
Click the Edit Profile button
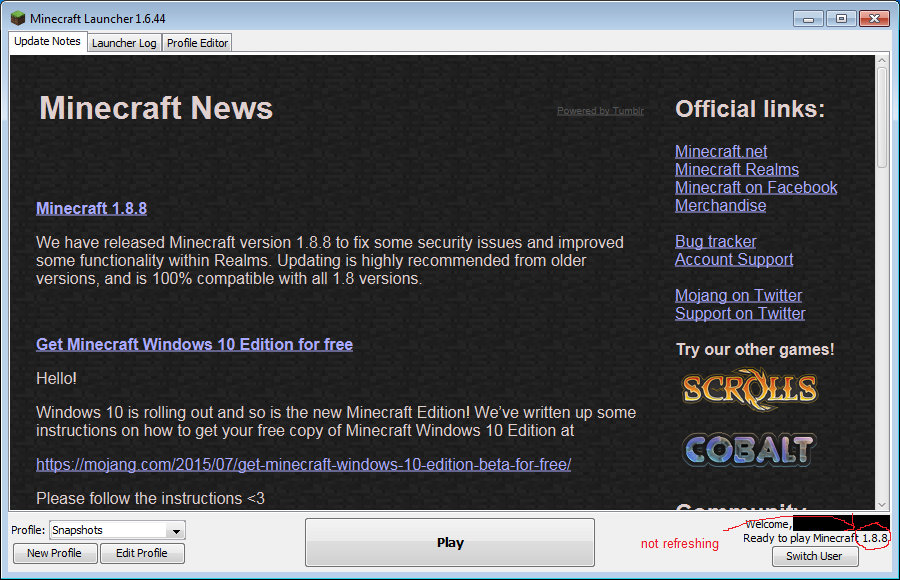click(142, 553)
